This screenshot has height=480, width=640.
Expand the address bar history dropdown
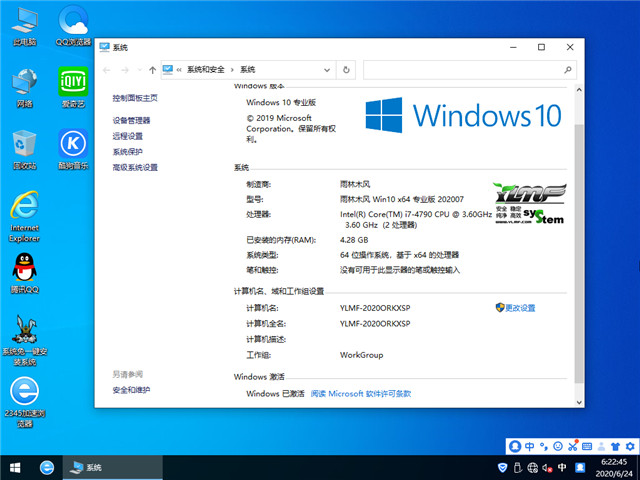(327, 70)
